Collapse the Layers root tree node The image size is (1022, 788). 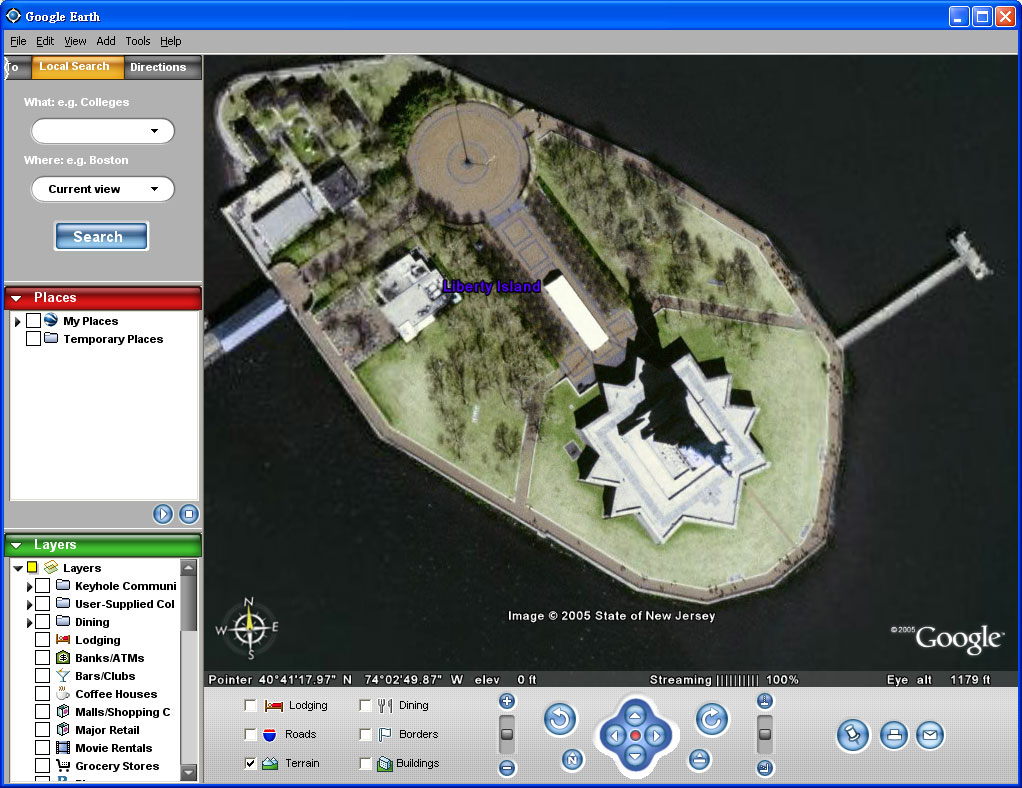click(x=18, y=568)
